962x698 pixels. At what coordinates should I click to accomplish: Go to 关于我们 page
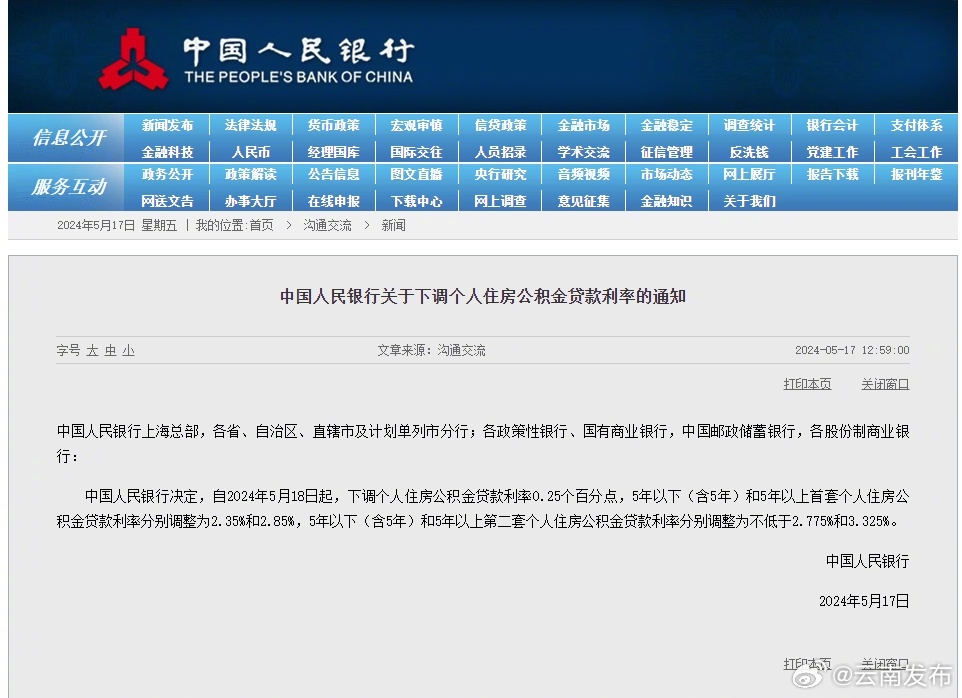click(749, 201)
